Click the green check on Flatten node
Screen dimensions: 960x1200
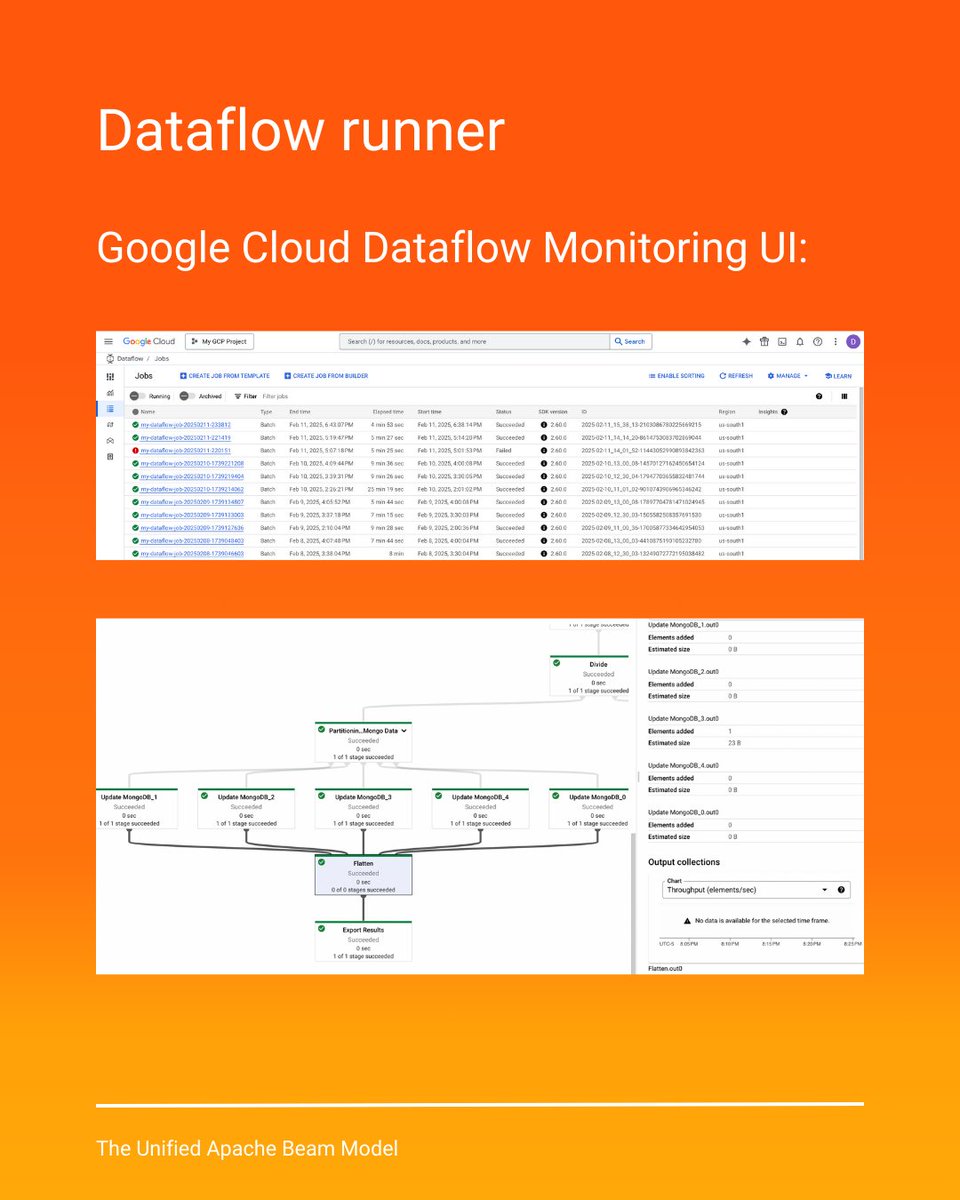(321, 862)
